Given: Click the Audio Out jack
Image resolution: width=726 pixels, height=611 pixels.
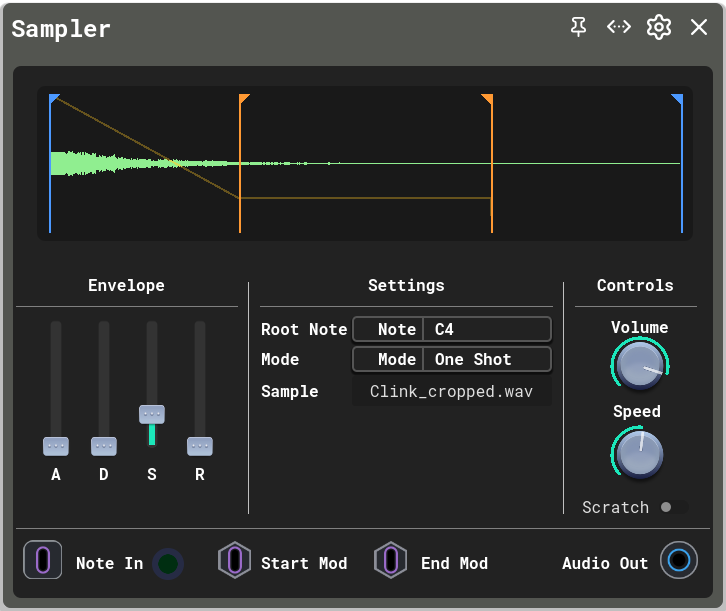Looking at the screenshot, I should click(679, 560).
